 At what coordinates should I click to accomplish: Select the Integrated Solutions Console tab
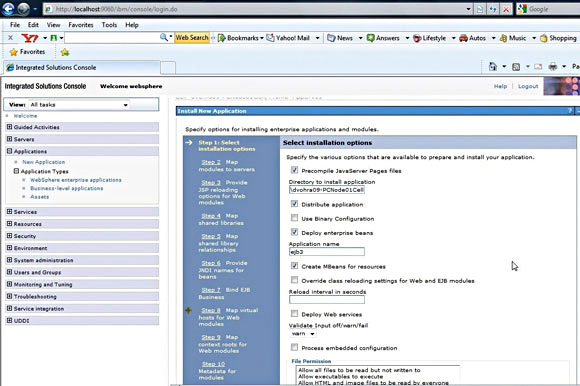(82, 68)
